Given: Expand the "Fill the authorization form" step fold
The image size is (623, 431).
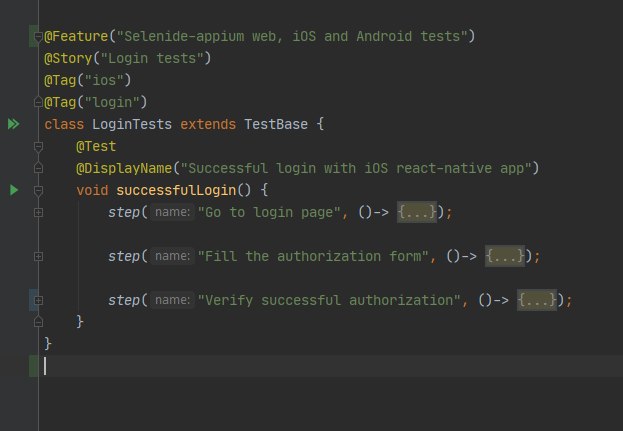Looking at the screenshot, I should [x=38, y=257].
